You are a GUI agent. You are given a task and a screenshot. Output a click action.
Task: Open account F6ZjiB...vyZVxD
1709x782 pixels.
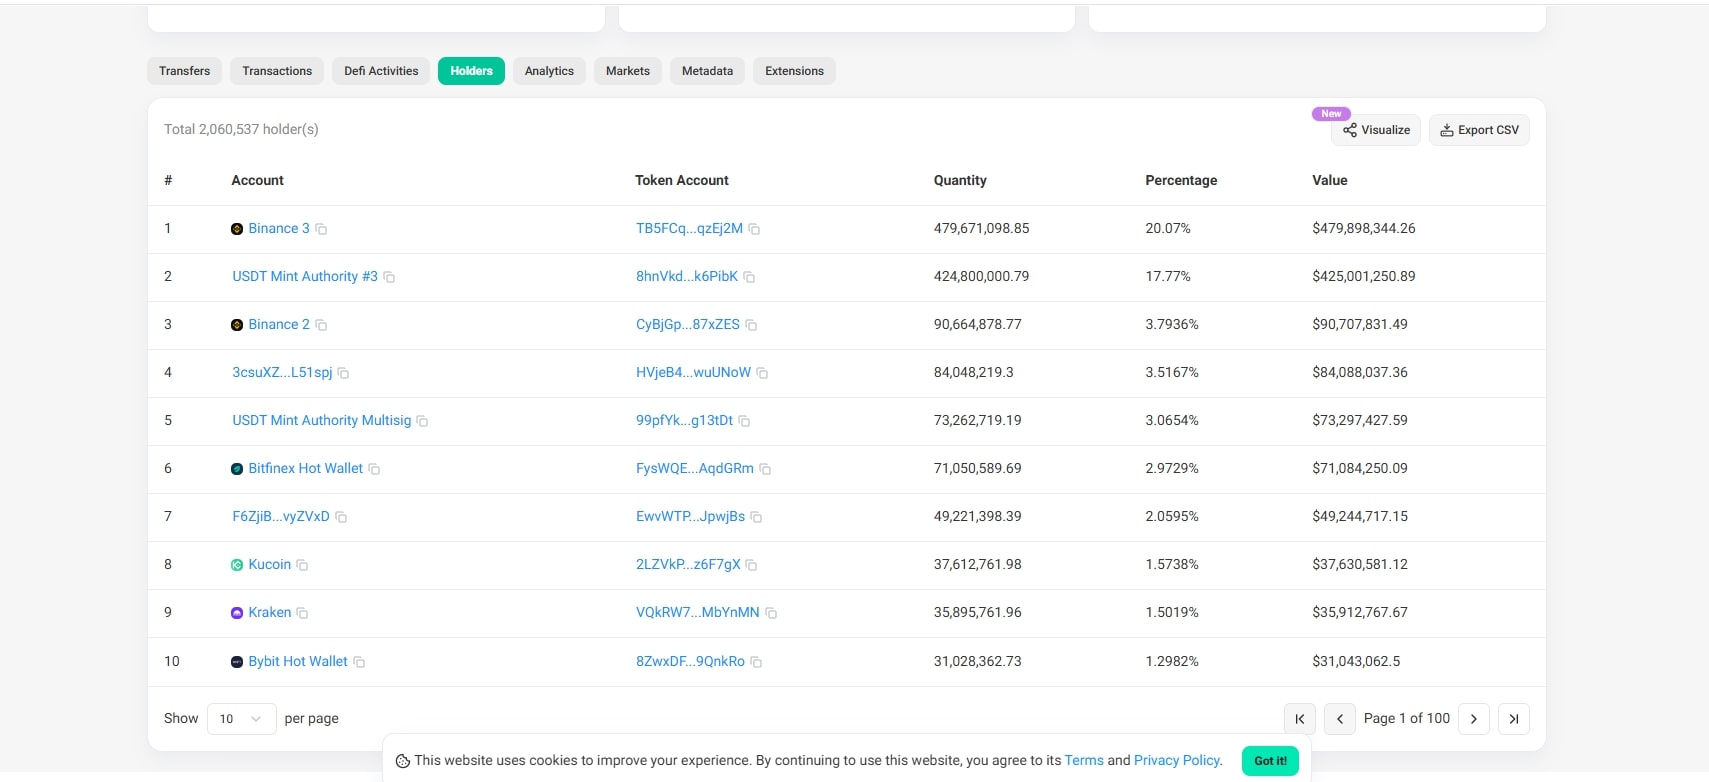tap(281, 517)
